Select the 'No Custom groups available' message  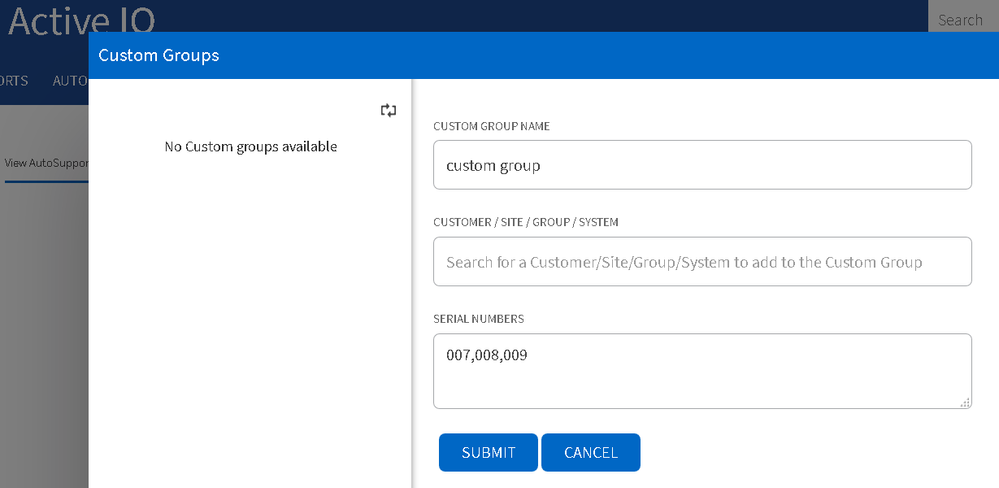[x=251, y=147]
